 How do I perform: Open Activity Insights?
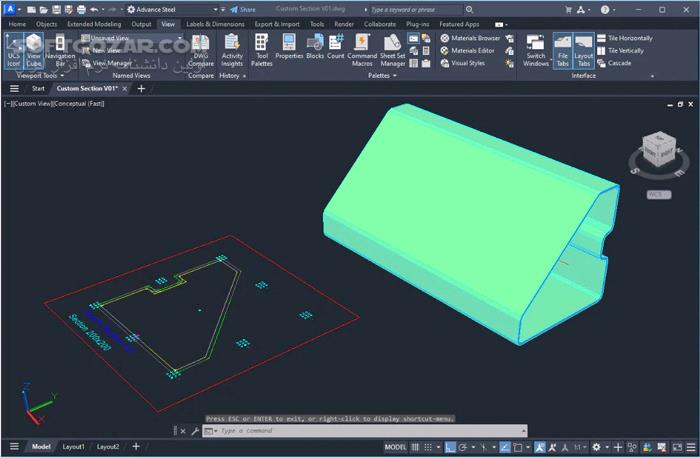point(232,50)
